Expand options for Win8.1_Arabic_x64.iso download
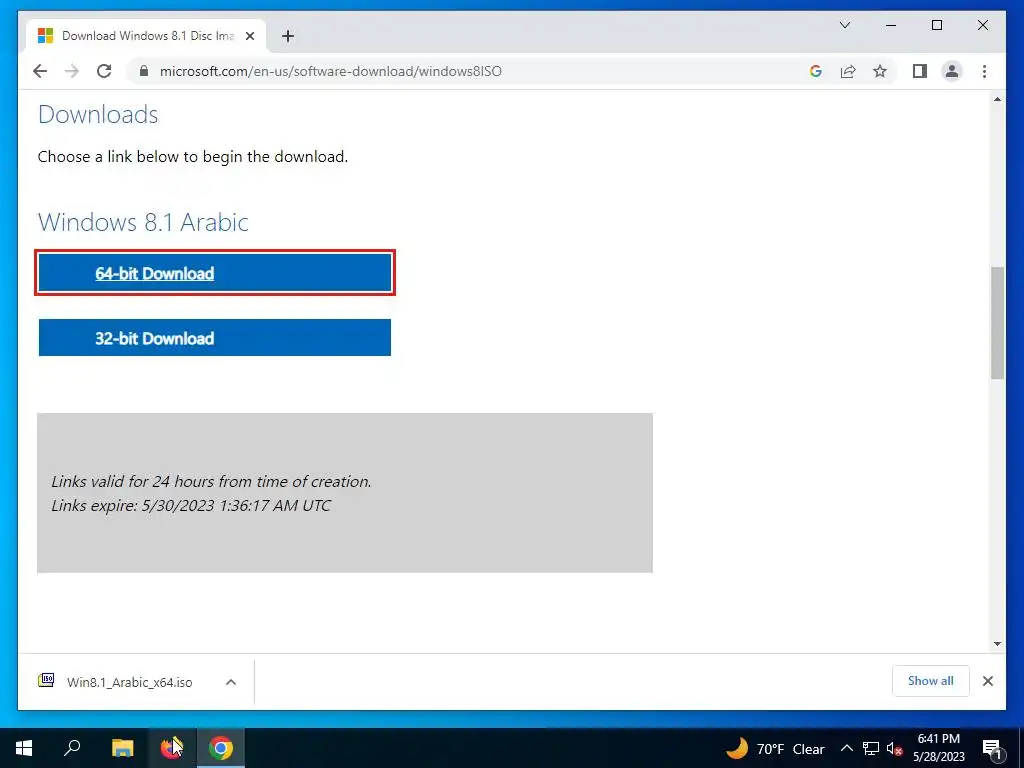 pos(231,682)
